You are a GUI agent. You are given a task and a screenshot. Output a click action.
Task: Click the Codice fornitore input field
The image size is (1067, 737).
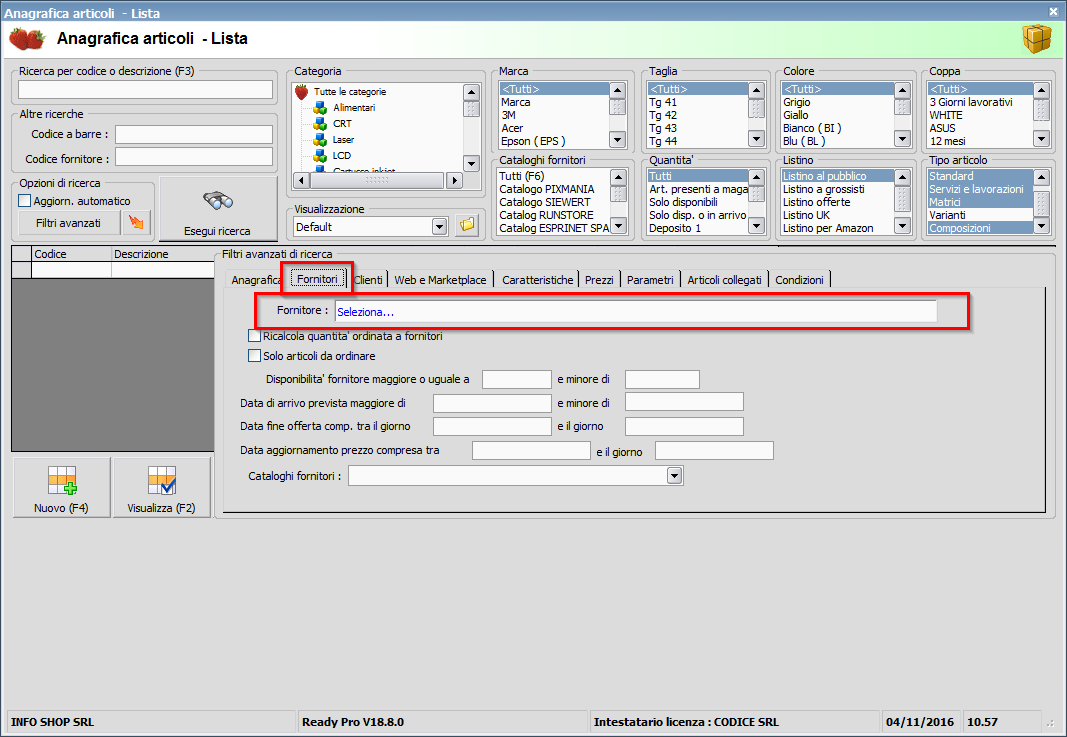click(194, 157)
